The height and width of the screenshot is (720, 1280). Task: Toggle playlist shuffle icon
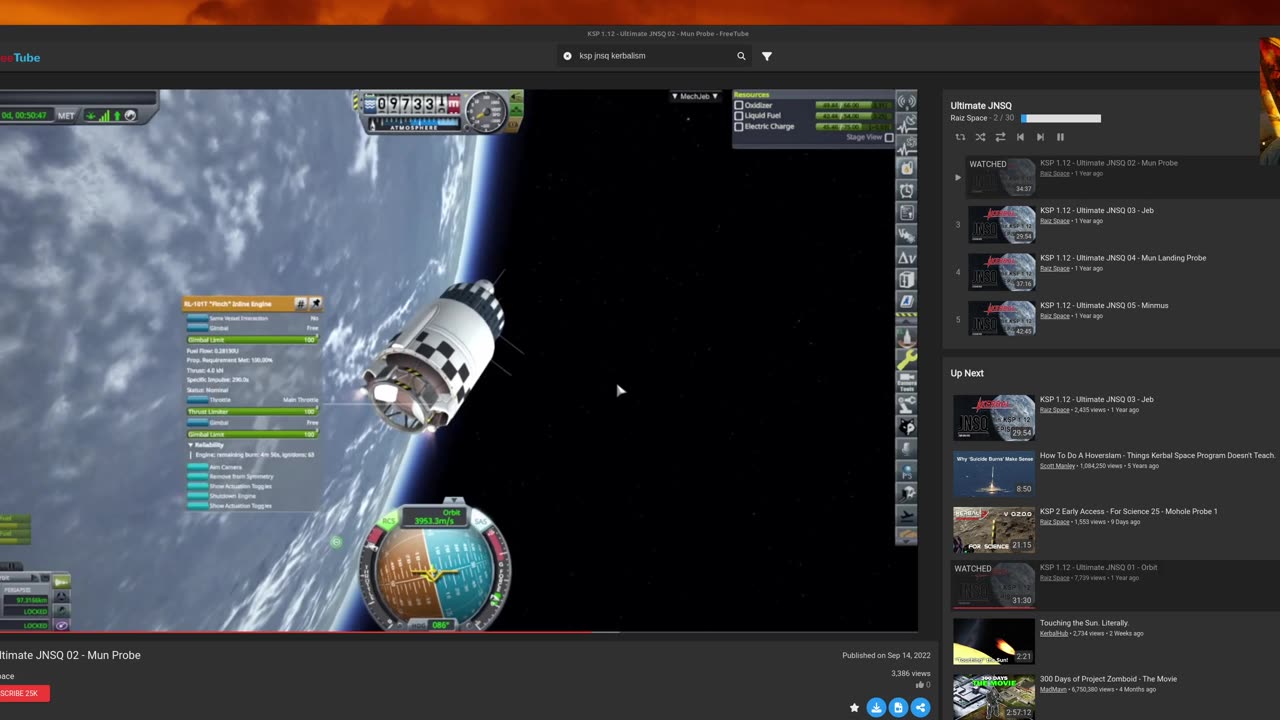click(980, 137)
